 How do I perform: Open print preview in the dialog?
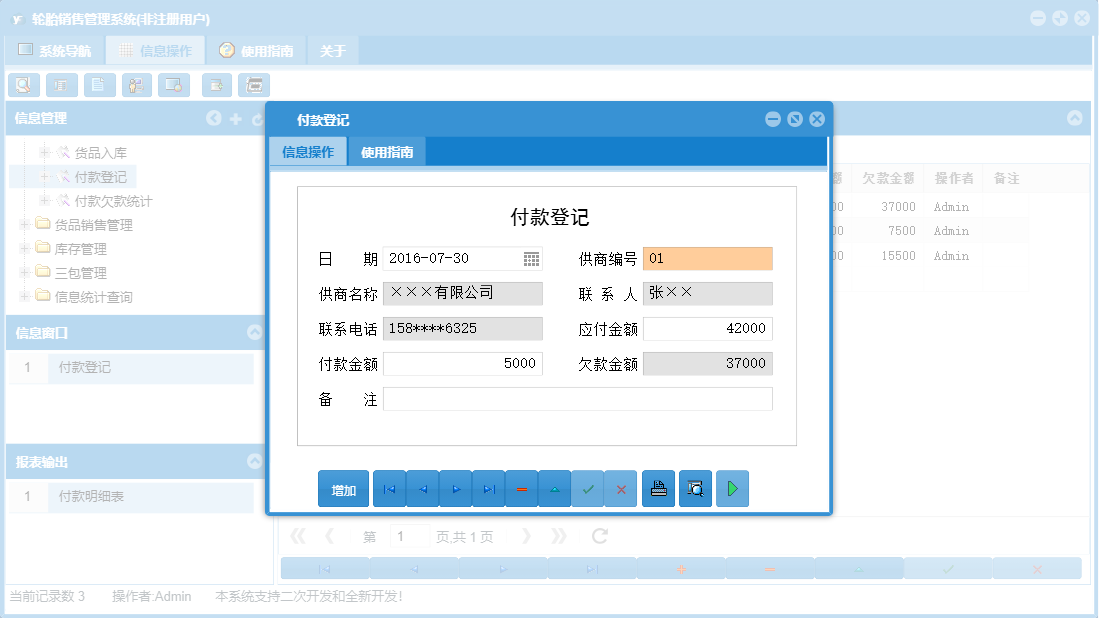pos(695,489)
